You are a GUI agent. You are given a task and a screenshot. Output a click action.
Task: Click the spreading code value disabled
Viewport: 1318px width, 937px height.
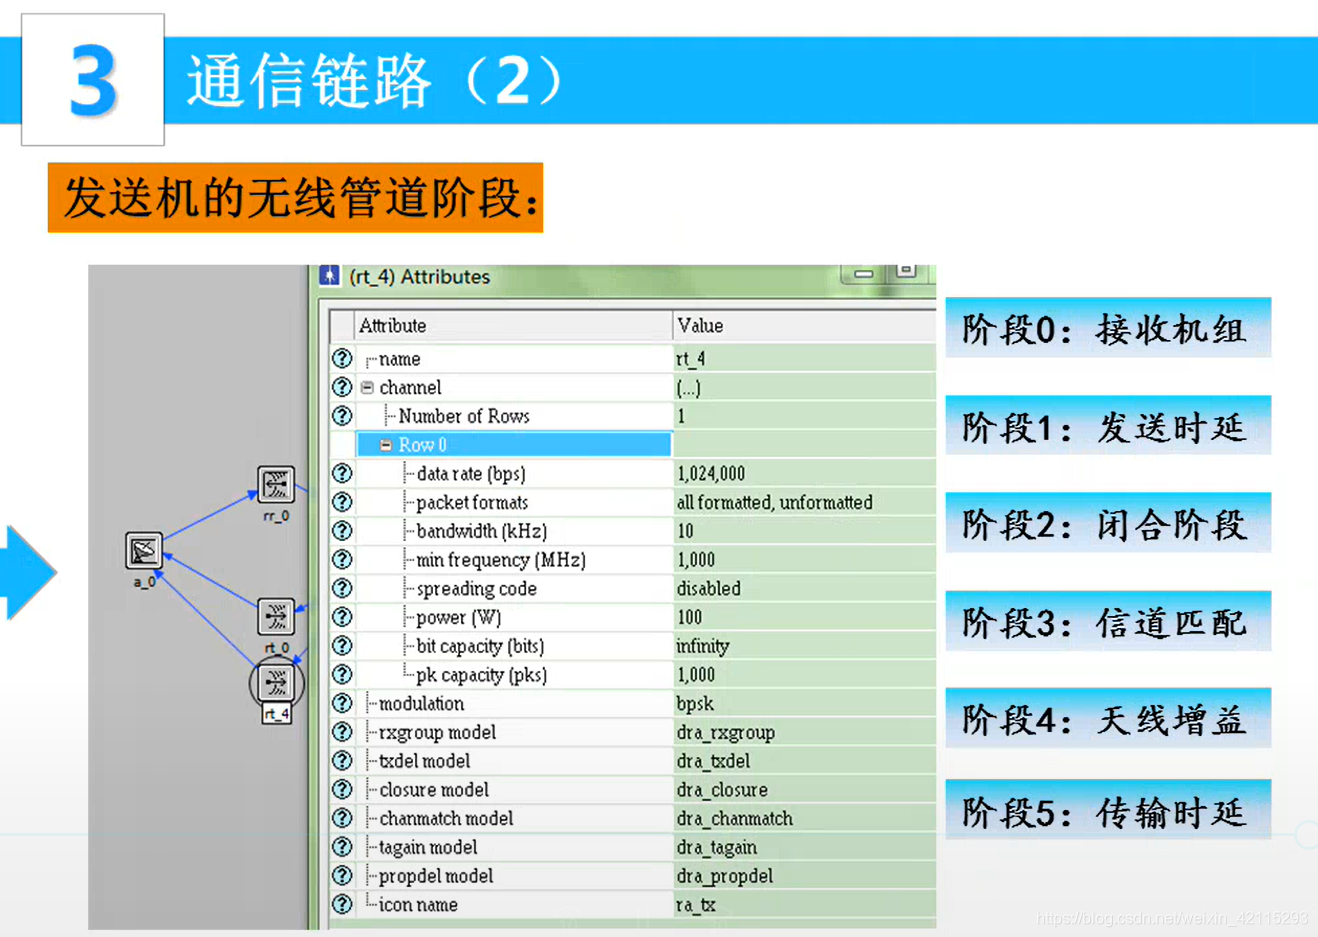point(709,588)
